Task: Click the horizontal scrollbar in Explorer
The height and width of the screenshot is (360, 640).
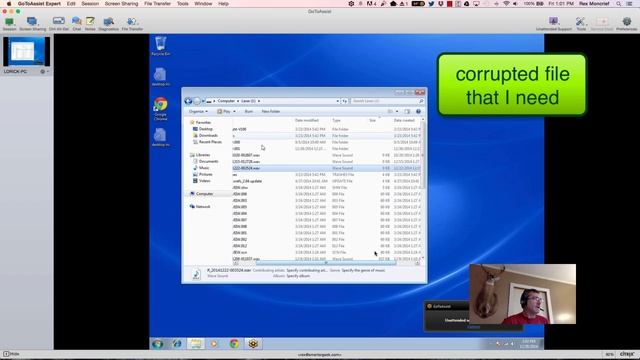Action: click(327, 263)
